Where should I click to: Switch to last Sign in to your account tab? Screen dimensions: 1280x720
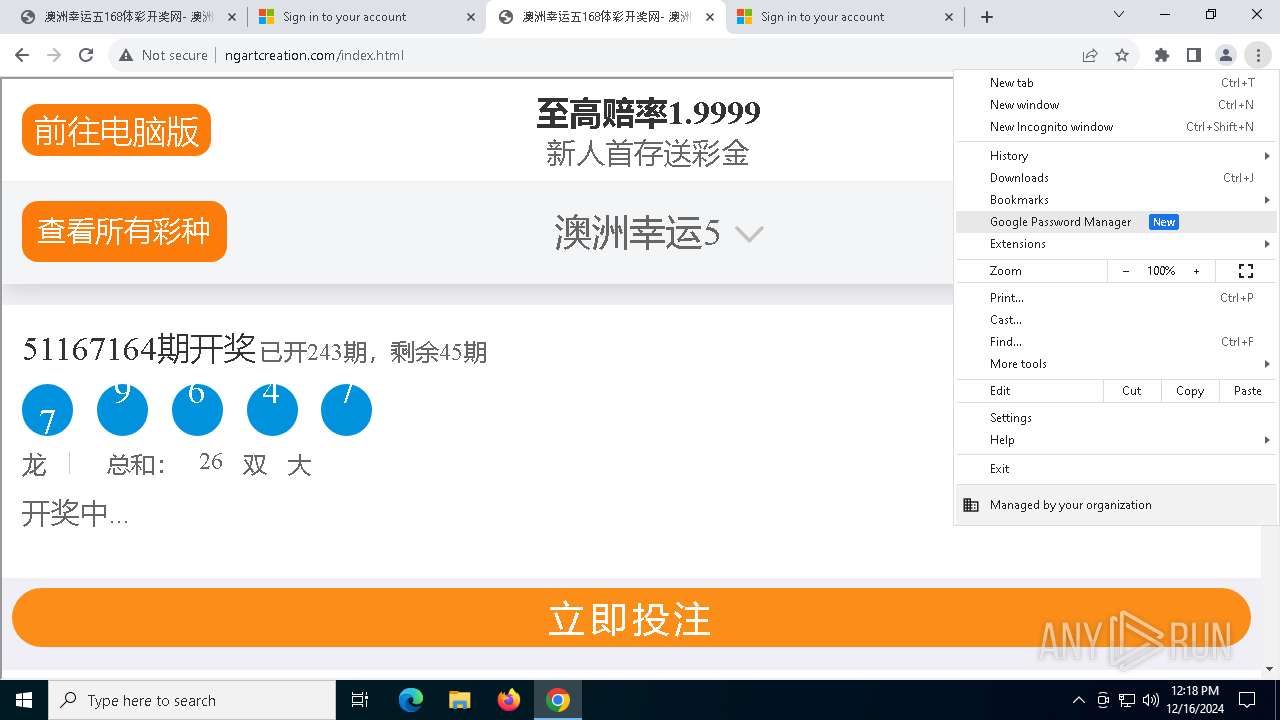coord(845,17)
